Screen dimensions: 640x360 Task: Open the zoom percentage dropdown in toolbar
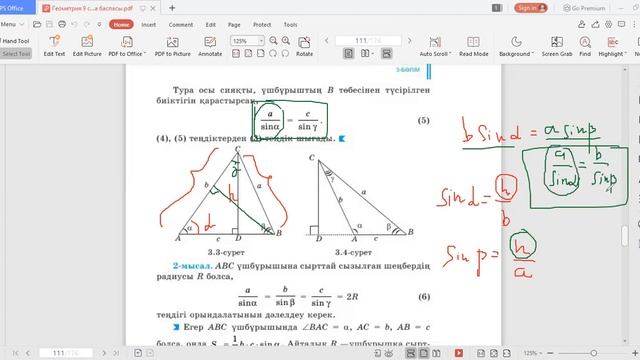tap(261, 41)
